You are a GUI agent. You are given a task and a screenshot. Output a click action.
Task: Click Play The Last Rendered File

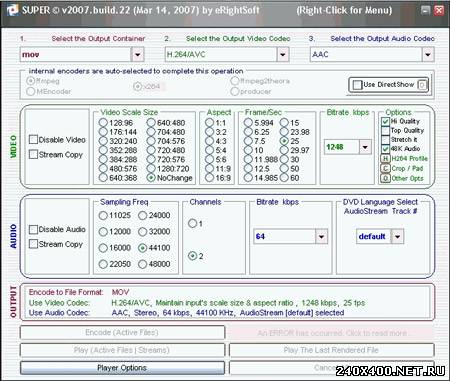(332, 350)
